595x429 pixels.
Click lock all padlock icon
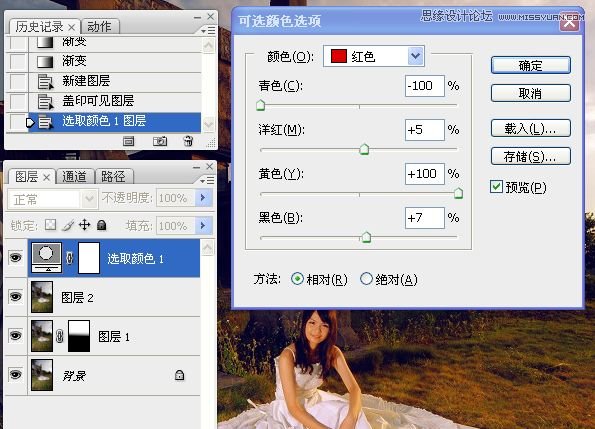point(101,225)
